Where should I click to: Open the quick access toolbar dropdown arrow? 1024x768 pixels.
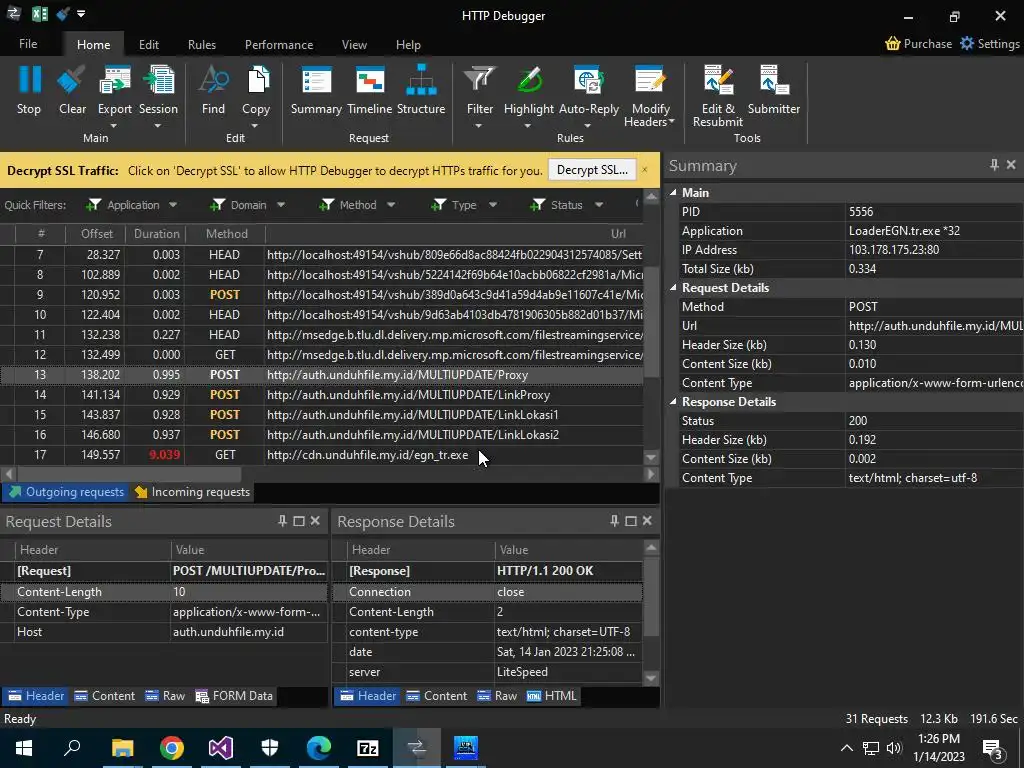click(x=81, y=14)
